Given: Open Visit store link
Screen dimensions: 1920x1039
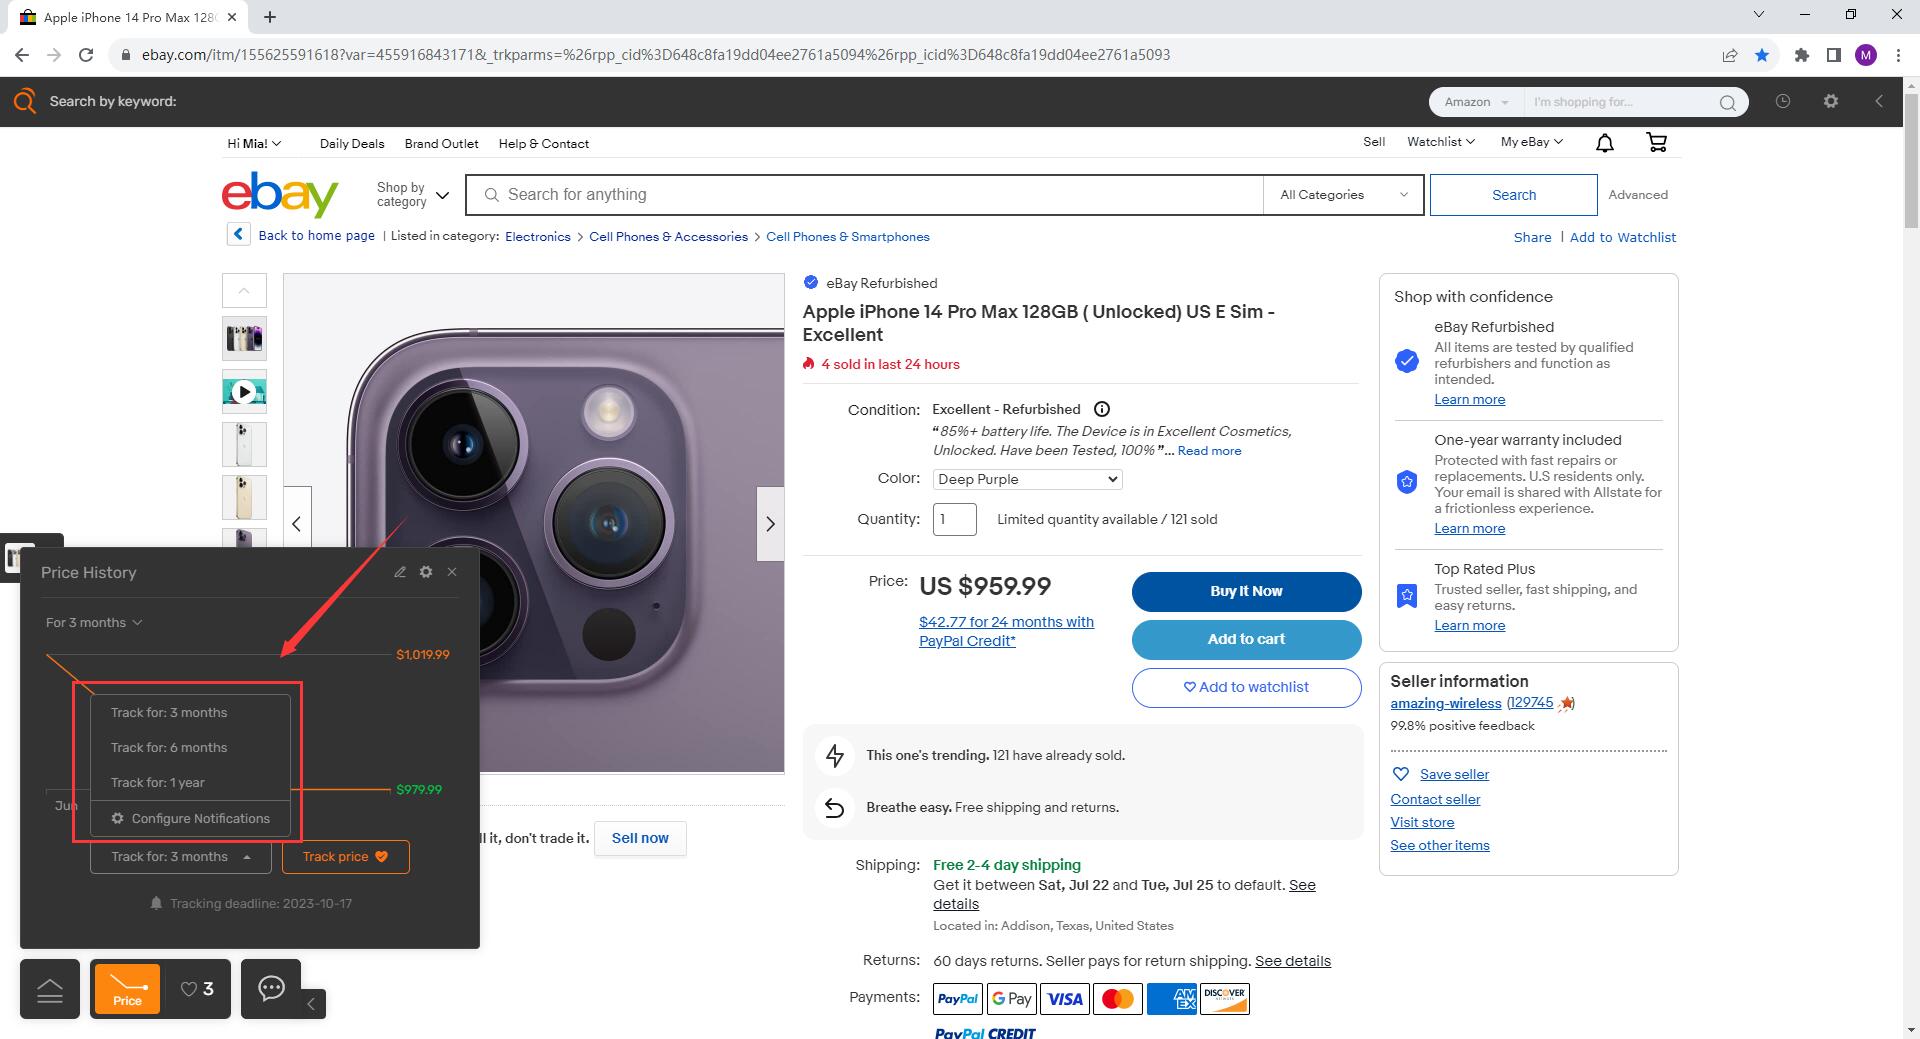Looking at the screenshot, I should pos(1422,822).
